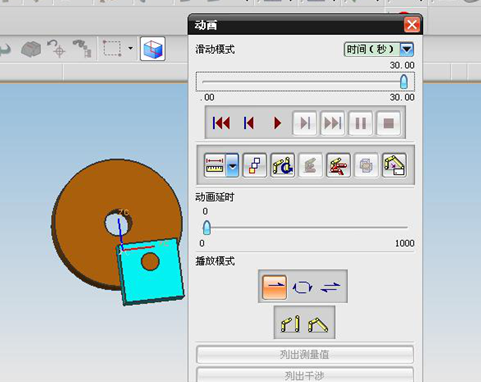
Task: Click the dashed rectangle selection icon
Action: (112, 49)
